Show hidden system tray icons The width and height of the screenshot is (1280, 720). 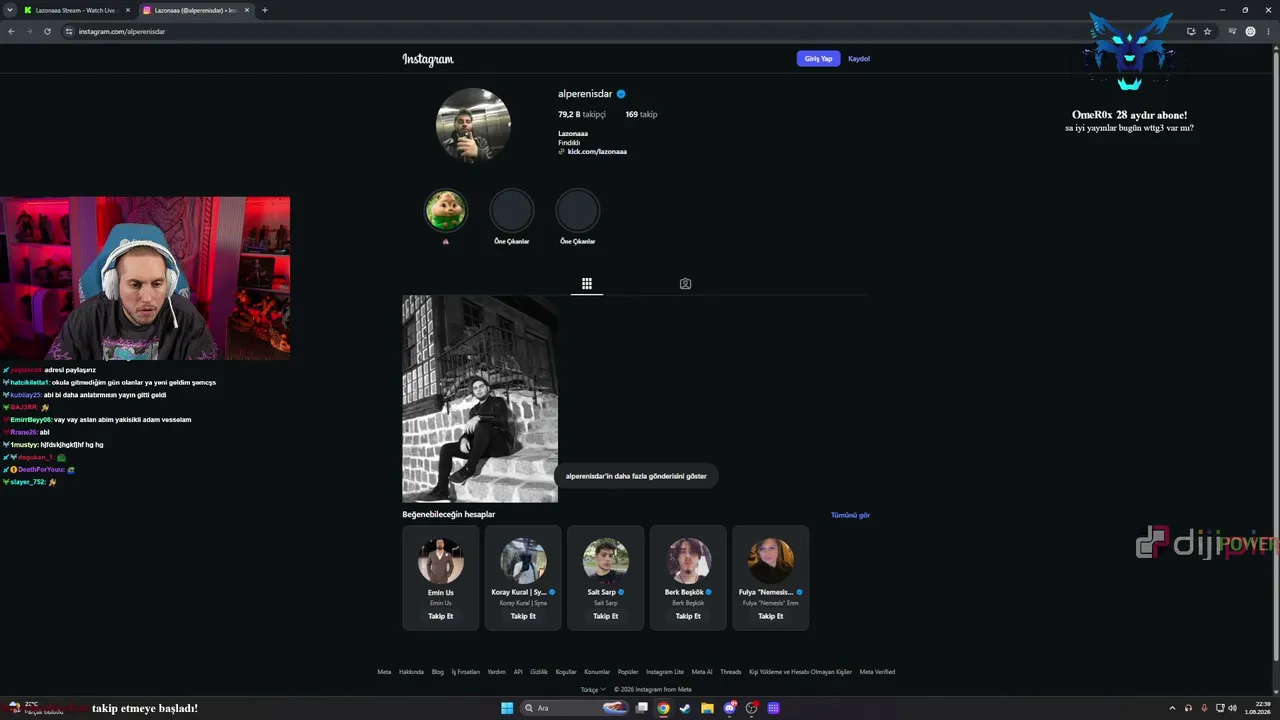(x=1172, y=708)
